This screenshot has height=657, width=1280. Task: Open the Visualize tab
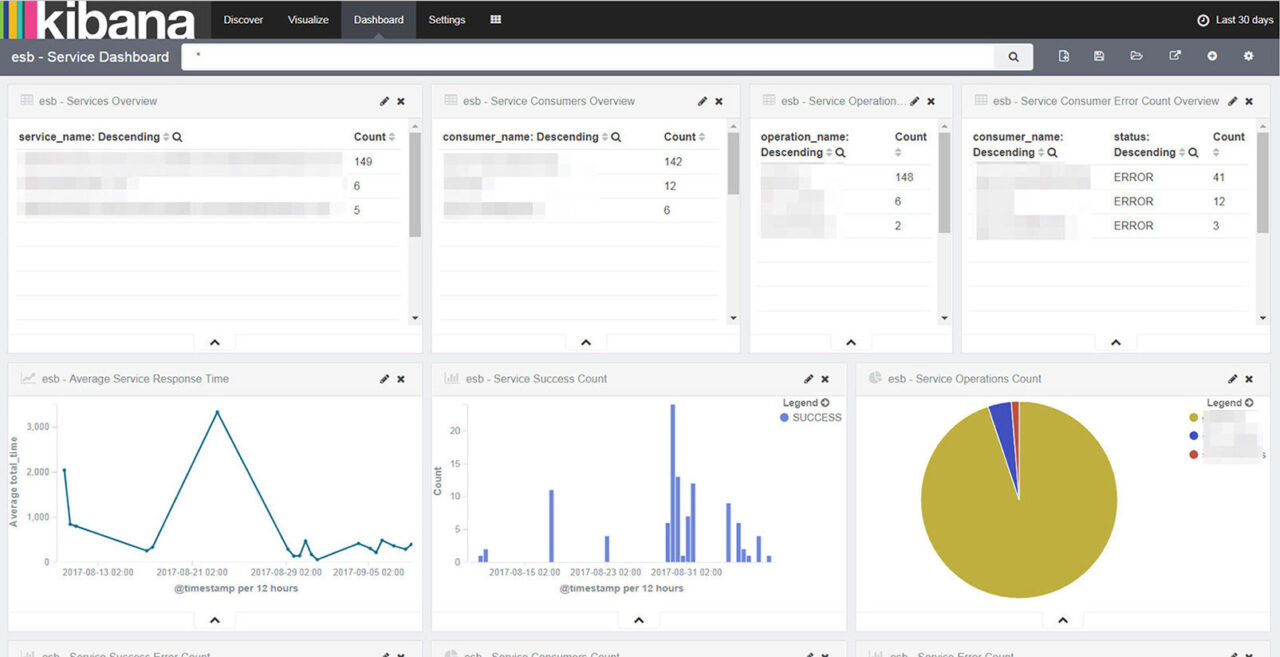click(x=308, y=20)
